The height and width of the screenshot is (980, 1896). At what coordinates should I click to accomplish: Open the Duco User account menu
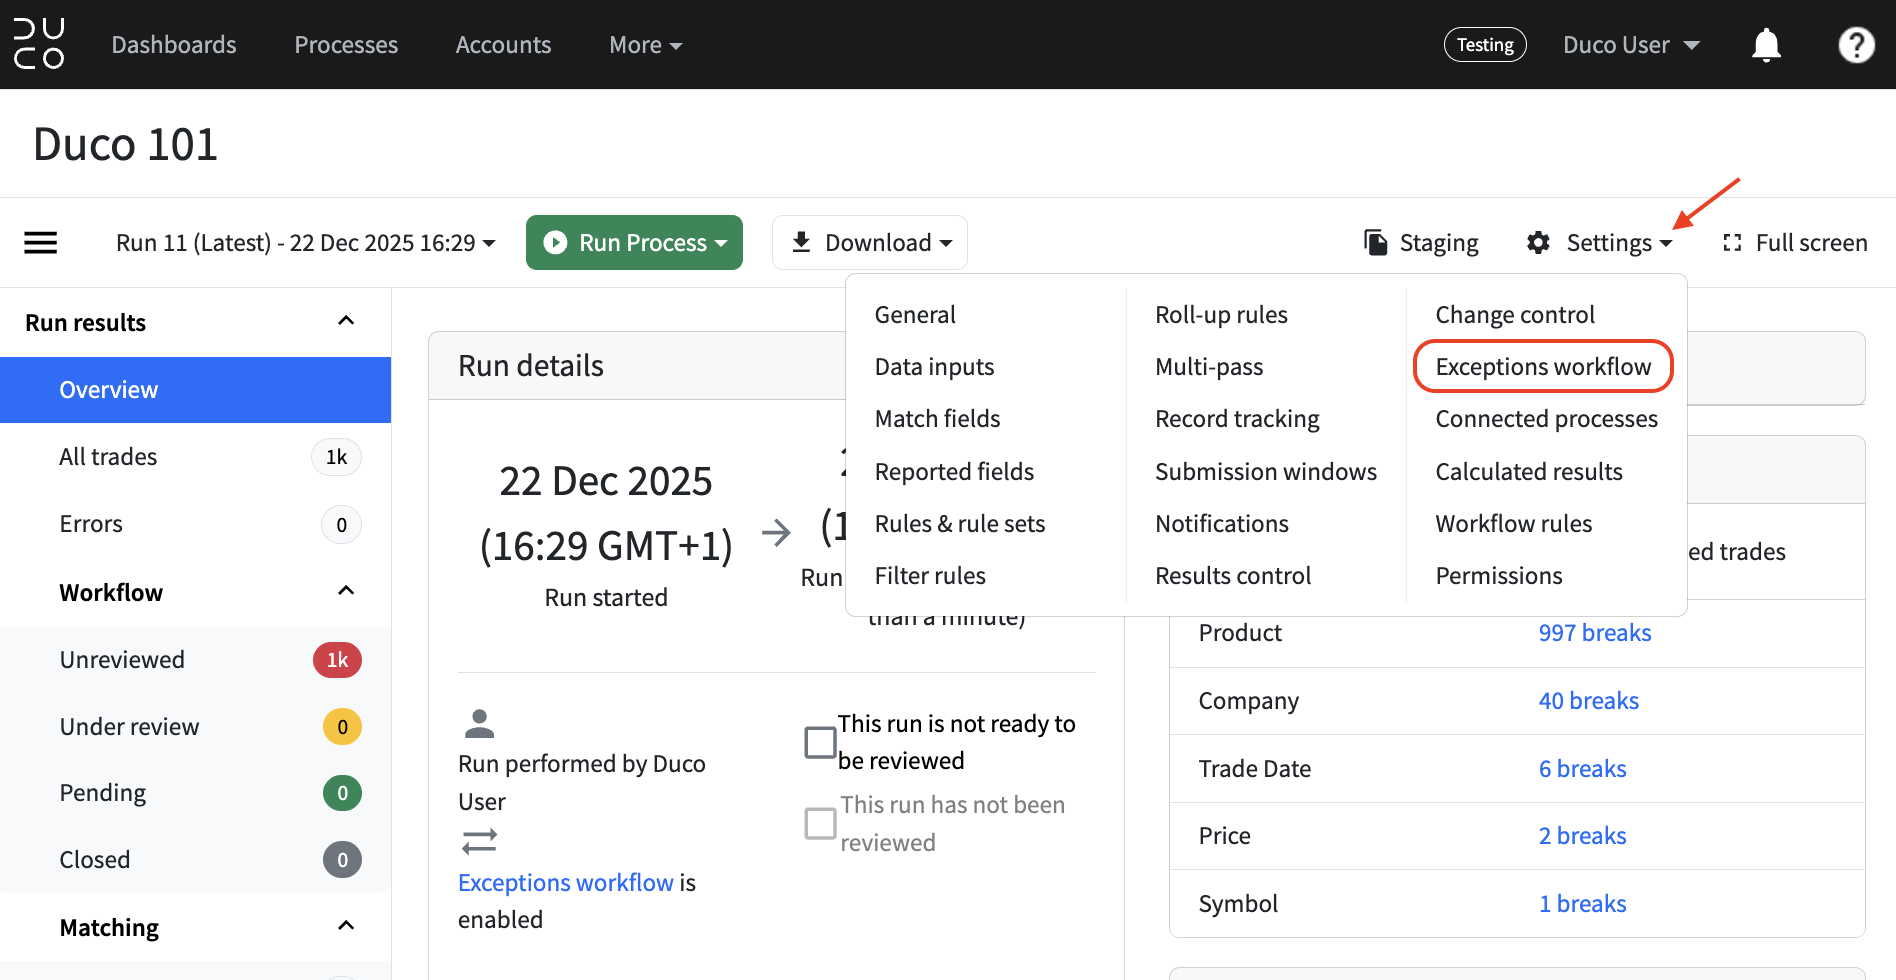pos(1631,45)
